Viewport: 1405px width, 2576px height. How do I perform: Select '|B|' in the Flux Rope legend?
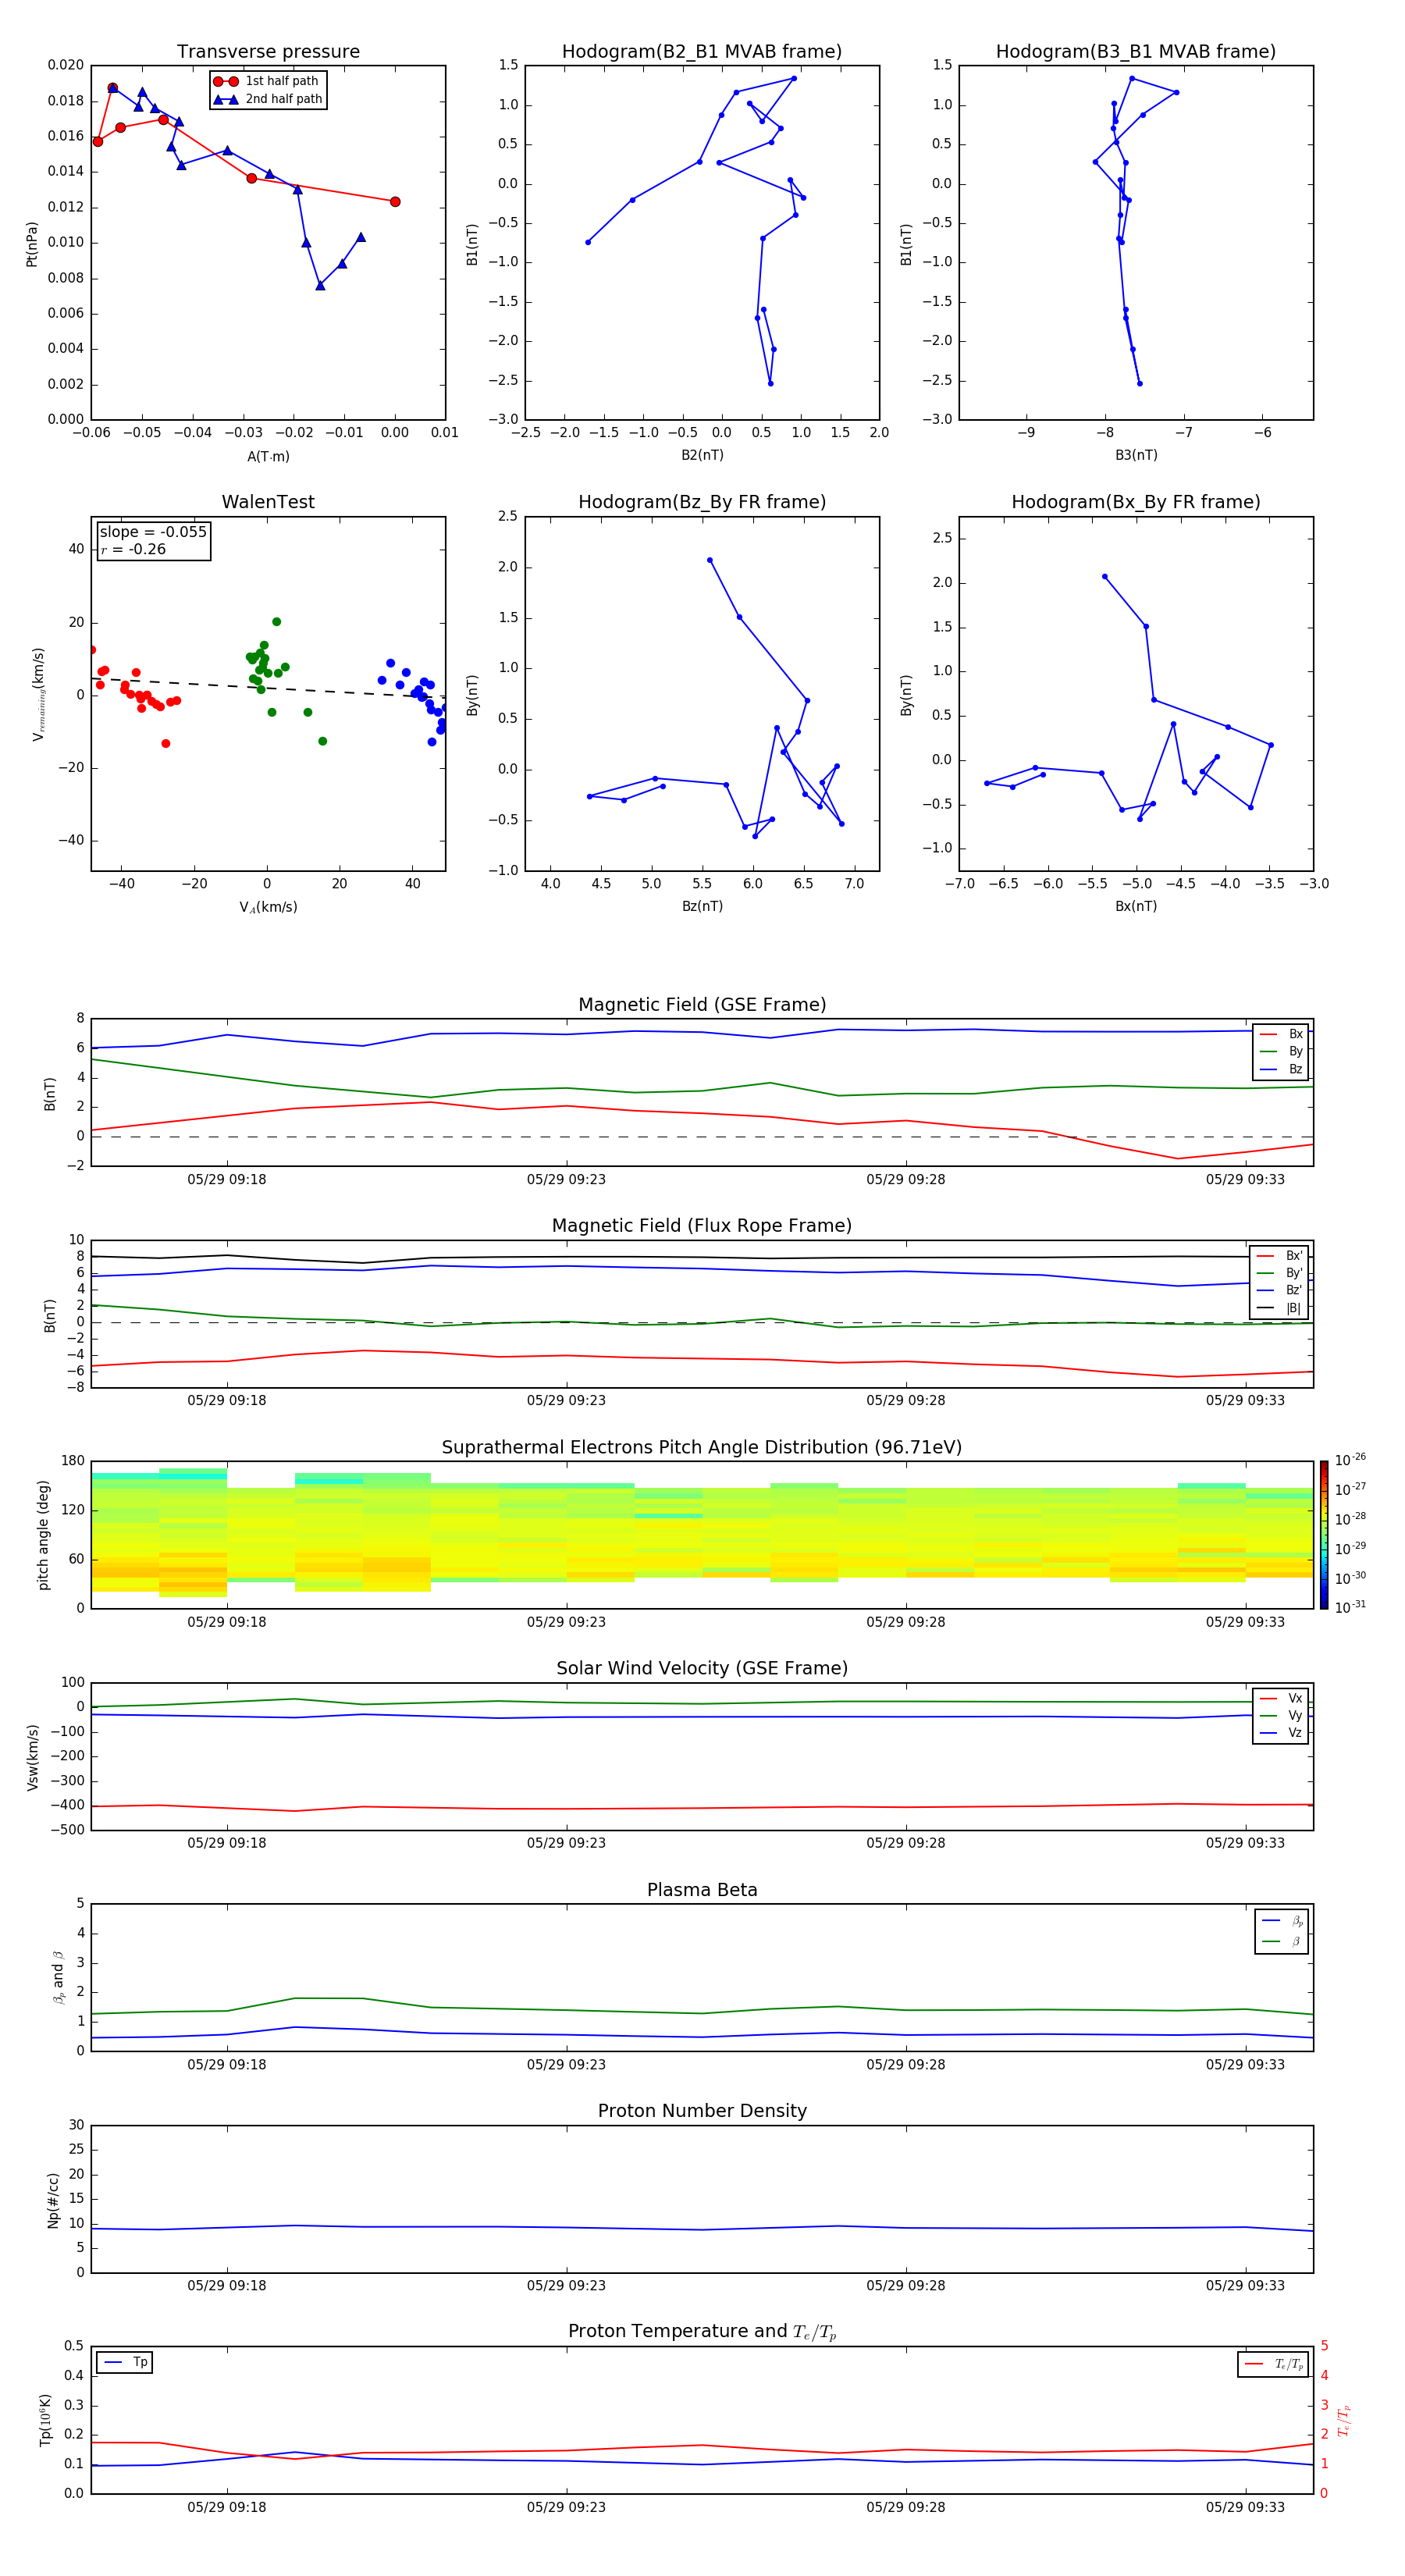pyautogui.click(x=1279, y=1308)
